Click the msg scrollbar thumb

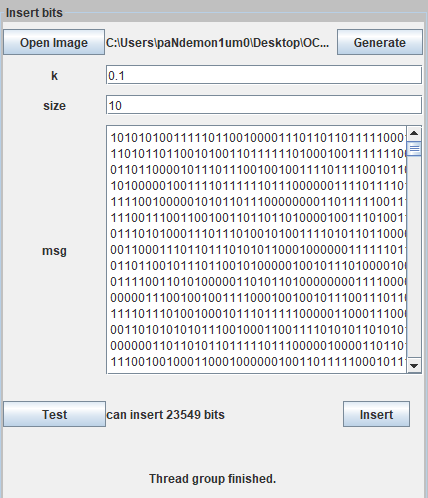coord(414,149)
